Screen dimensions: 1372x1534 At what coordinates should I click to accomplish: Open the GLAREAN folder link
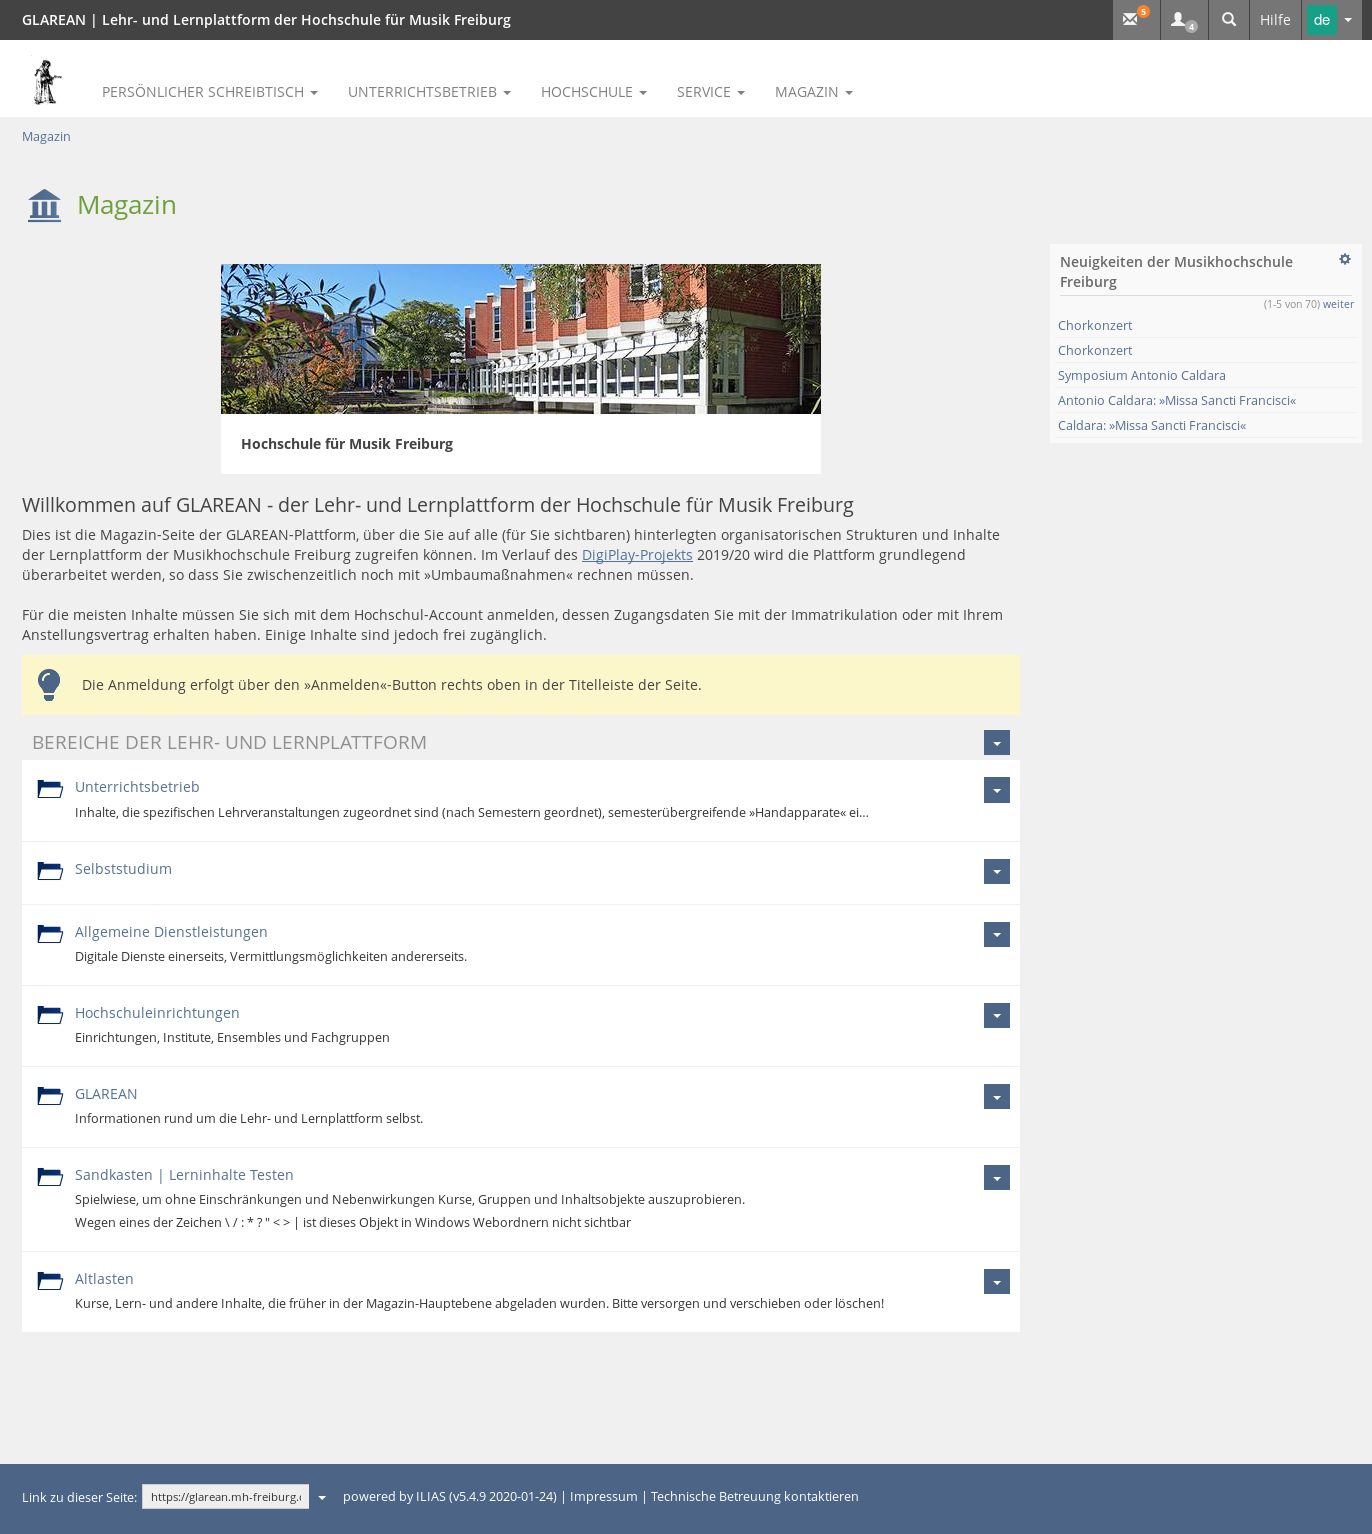pyautogui.click(x=106, y=1094)
